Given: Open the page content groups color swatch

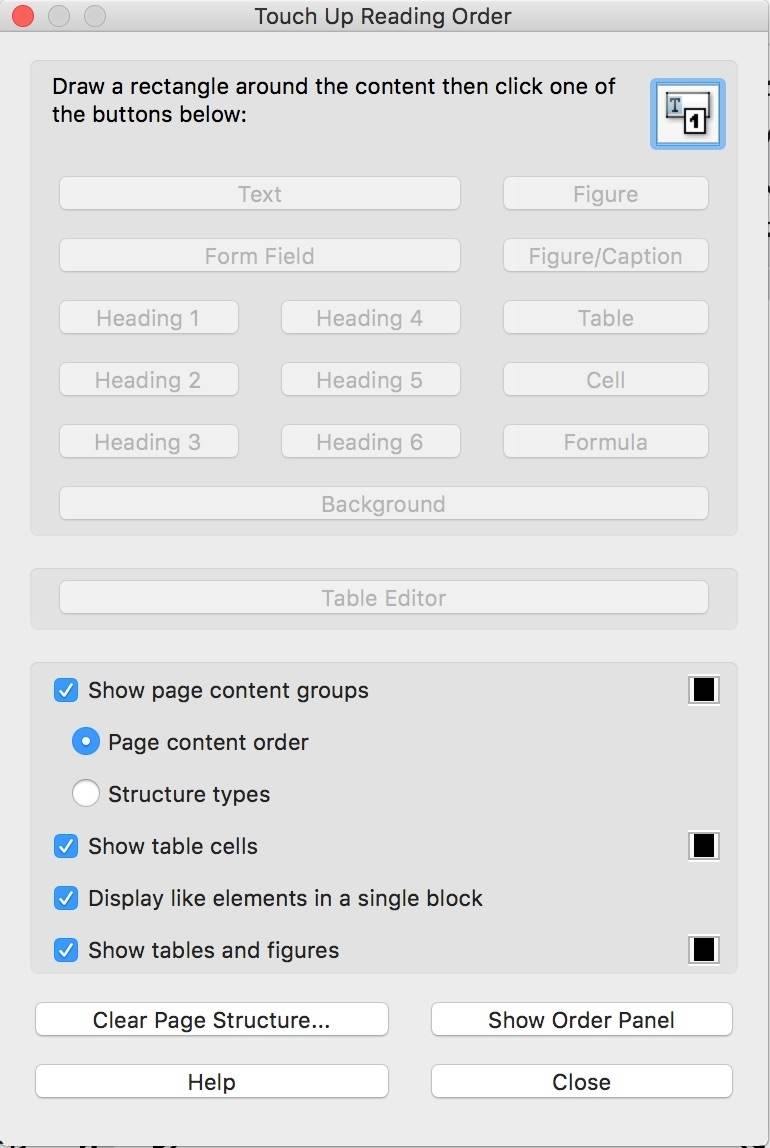Looking at the screenshot, I should [704, 690].
